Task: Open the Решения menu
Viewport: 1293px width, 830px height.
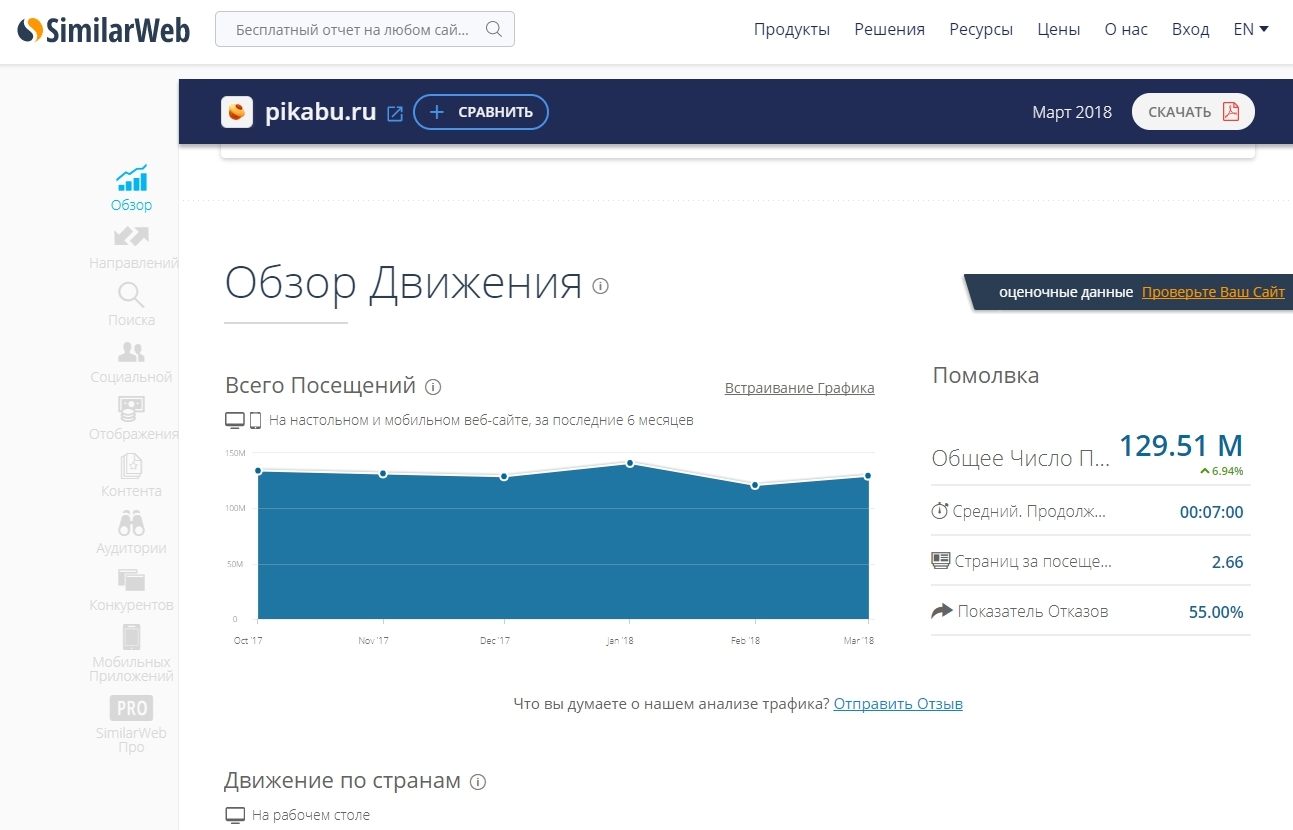Action: pos(889,29)
